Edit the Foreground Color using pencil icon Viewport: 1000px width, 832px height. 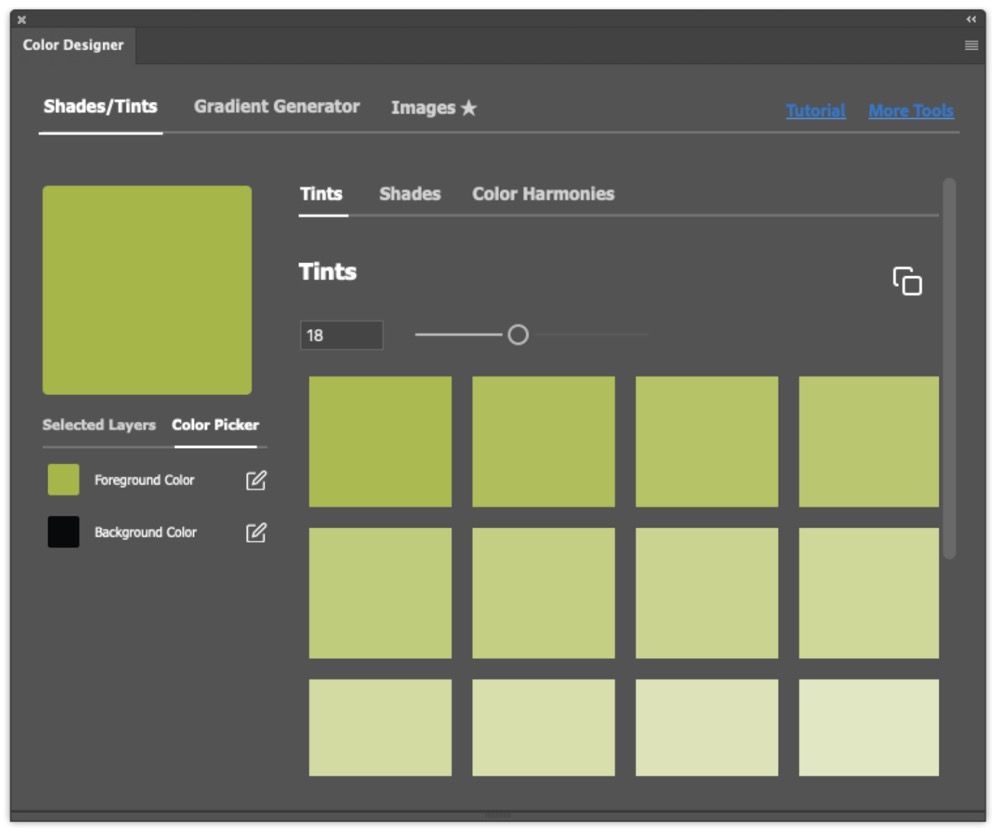[256, 480]
